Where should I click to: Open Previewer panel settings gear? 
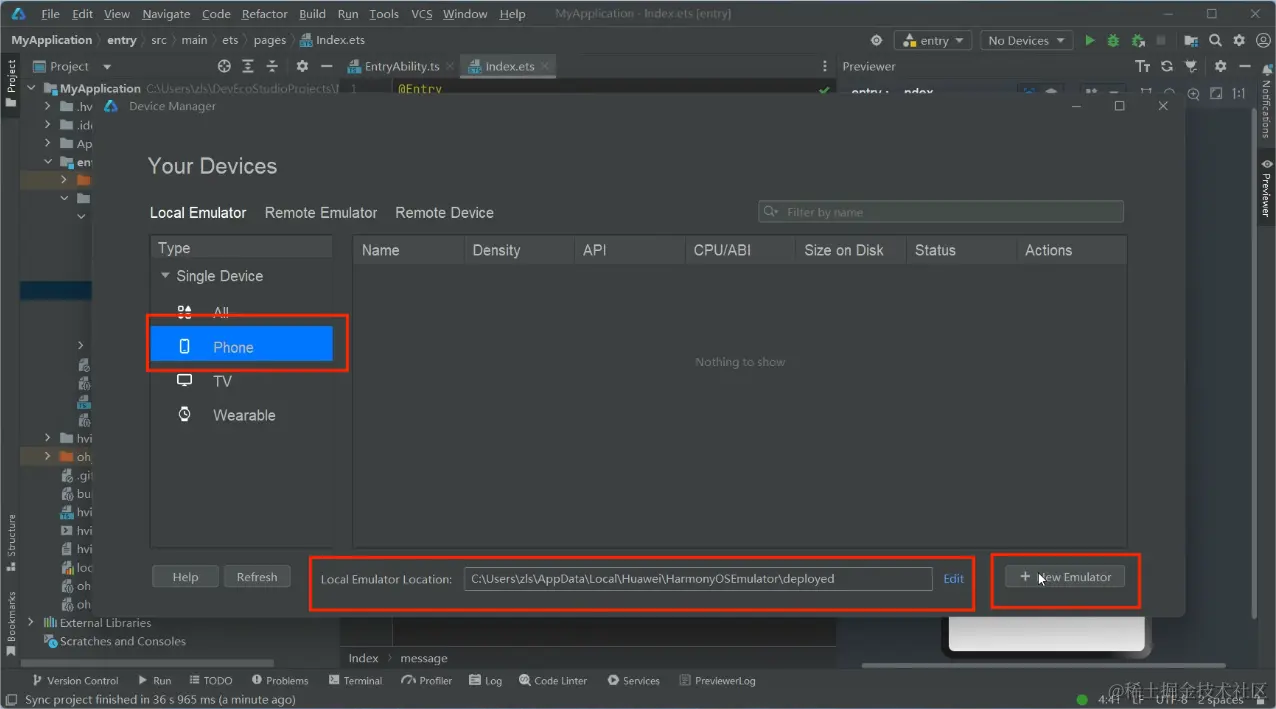1220,66
